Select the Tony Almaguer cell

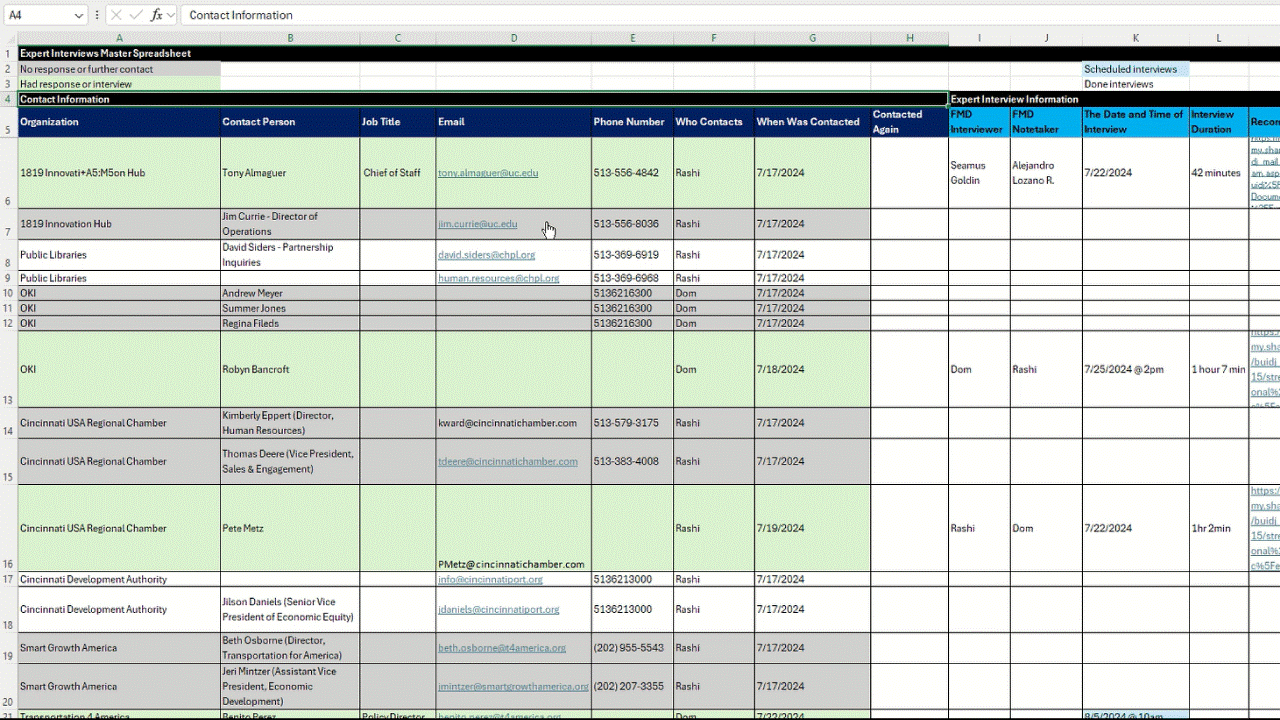click(290, 173)
